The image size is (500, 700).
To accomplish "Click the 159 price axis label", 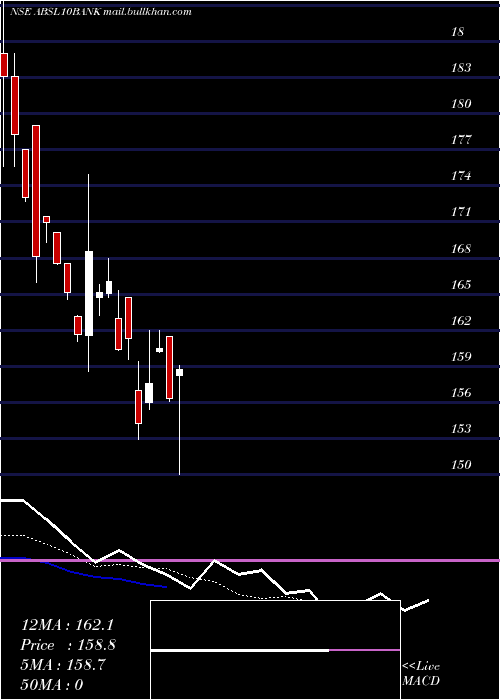I will click(461, 357).
